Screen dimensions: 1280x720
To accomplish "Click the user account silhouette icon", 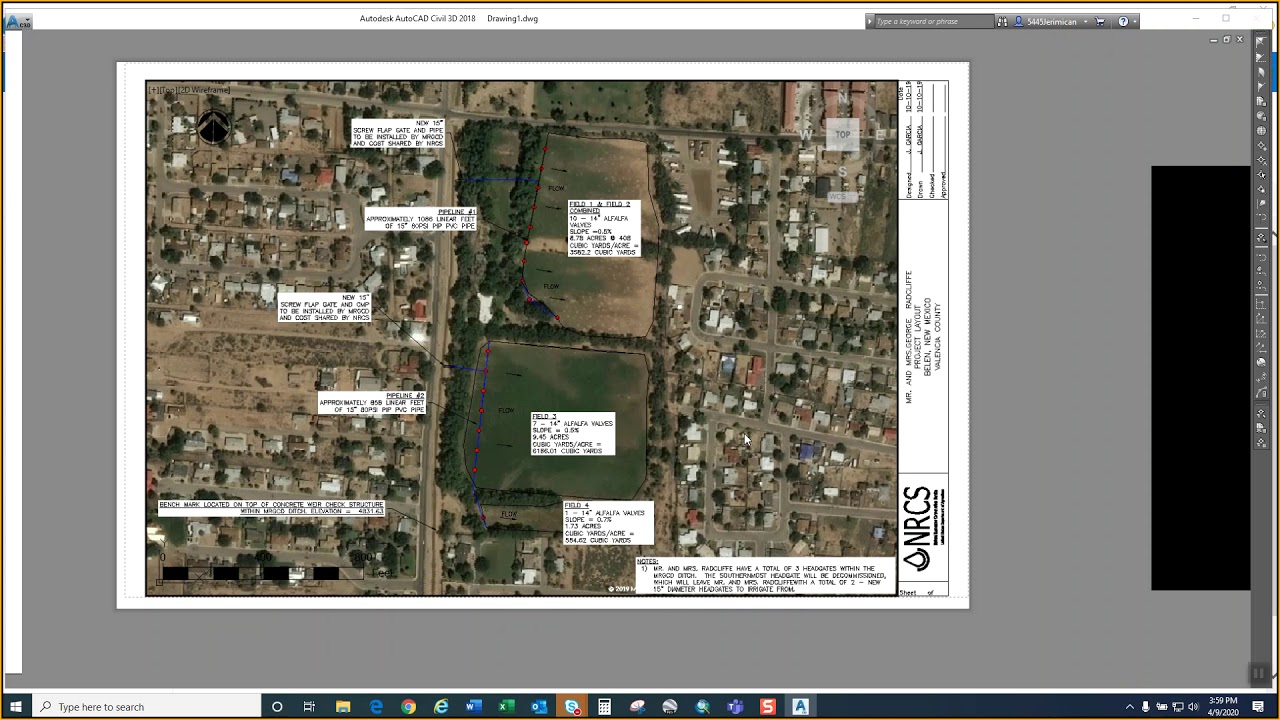I will click(1019, 21).
